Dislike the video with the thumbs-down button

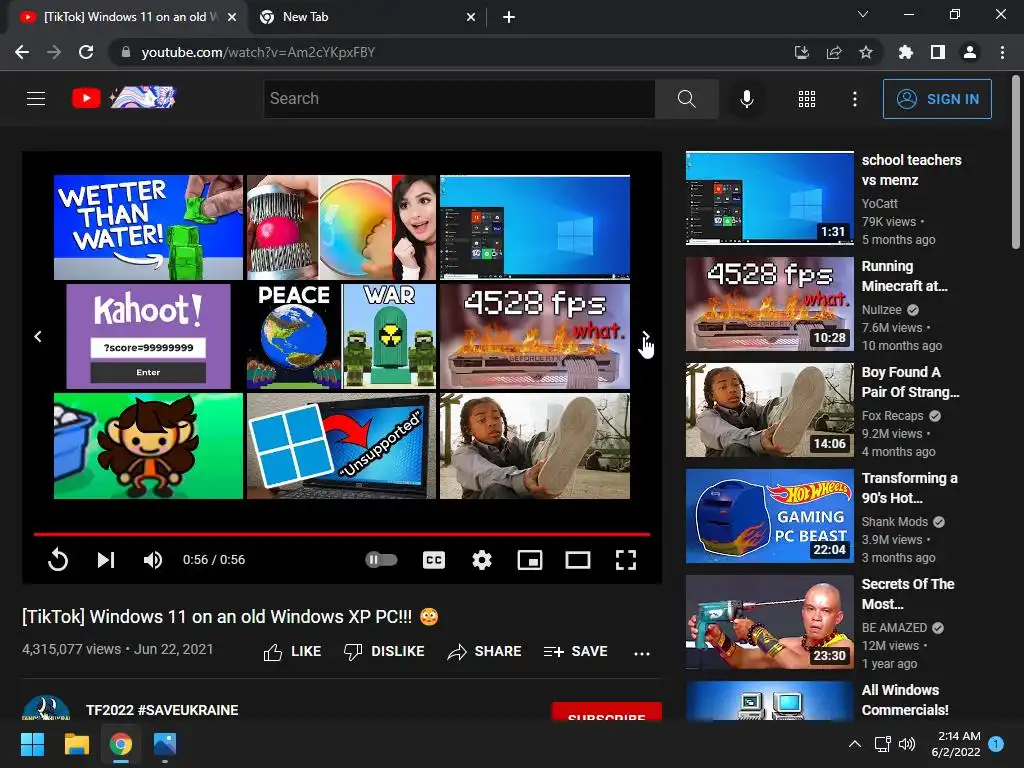(x=384, y=651)
